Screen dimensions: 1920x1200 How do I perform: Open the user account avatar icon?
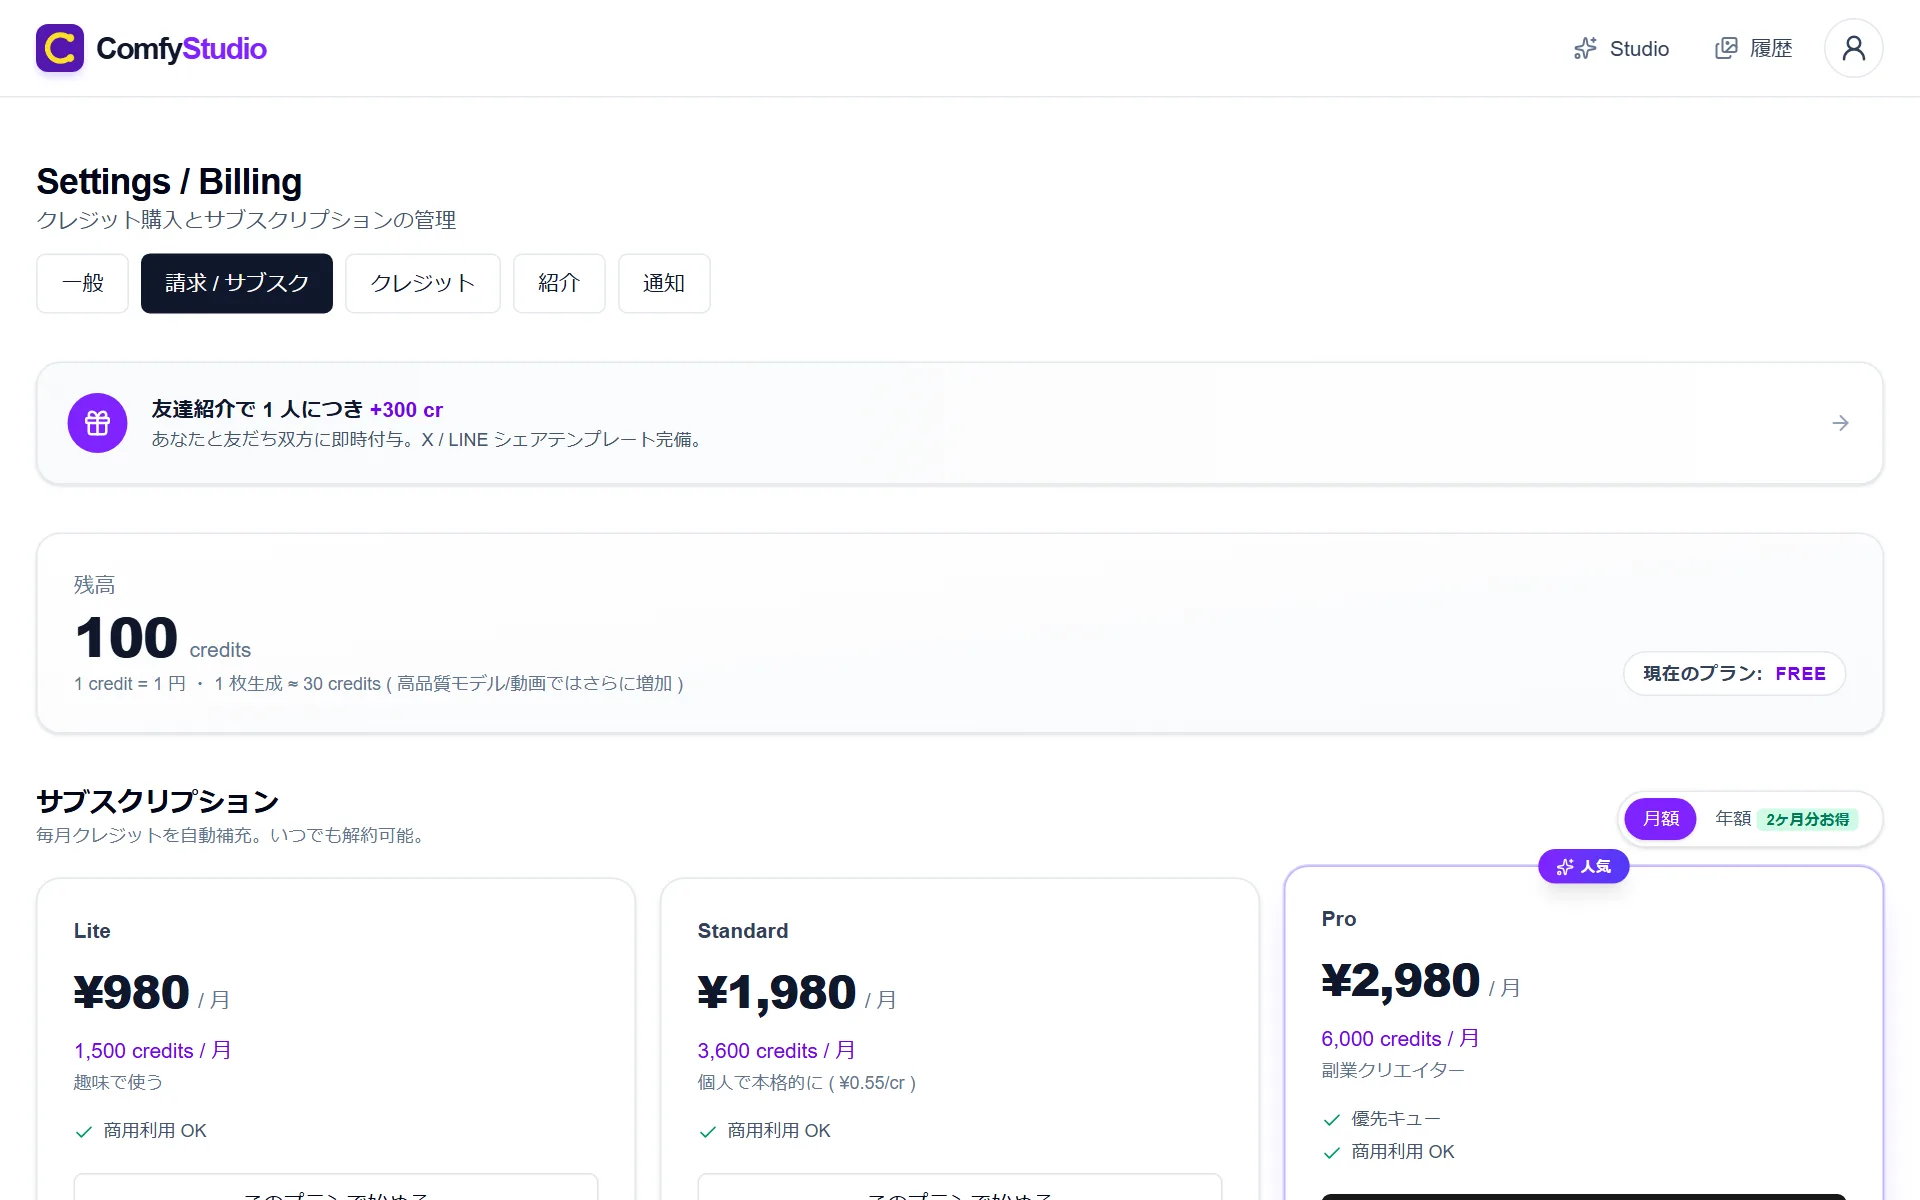[x=1853, y=48]
